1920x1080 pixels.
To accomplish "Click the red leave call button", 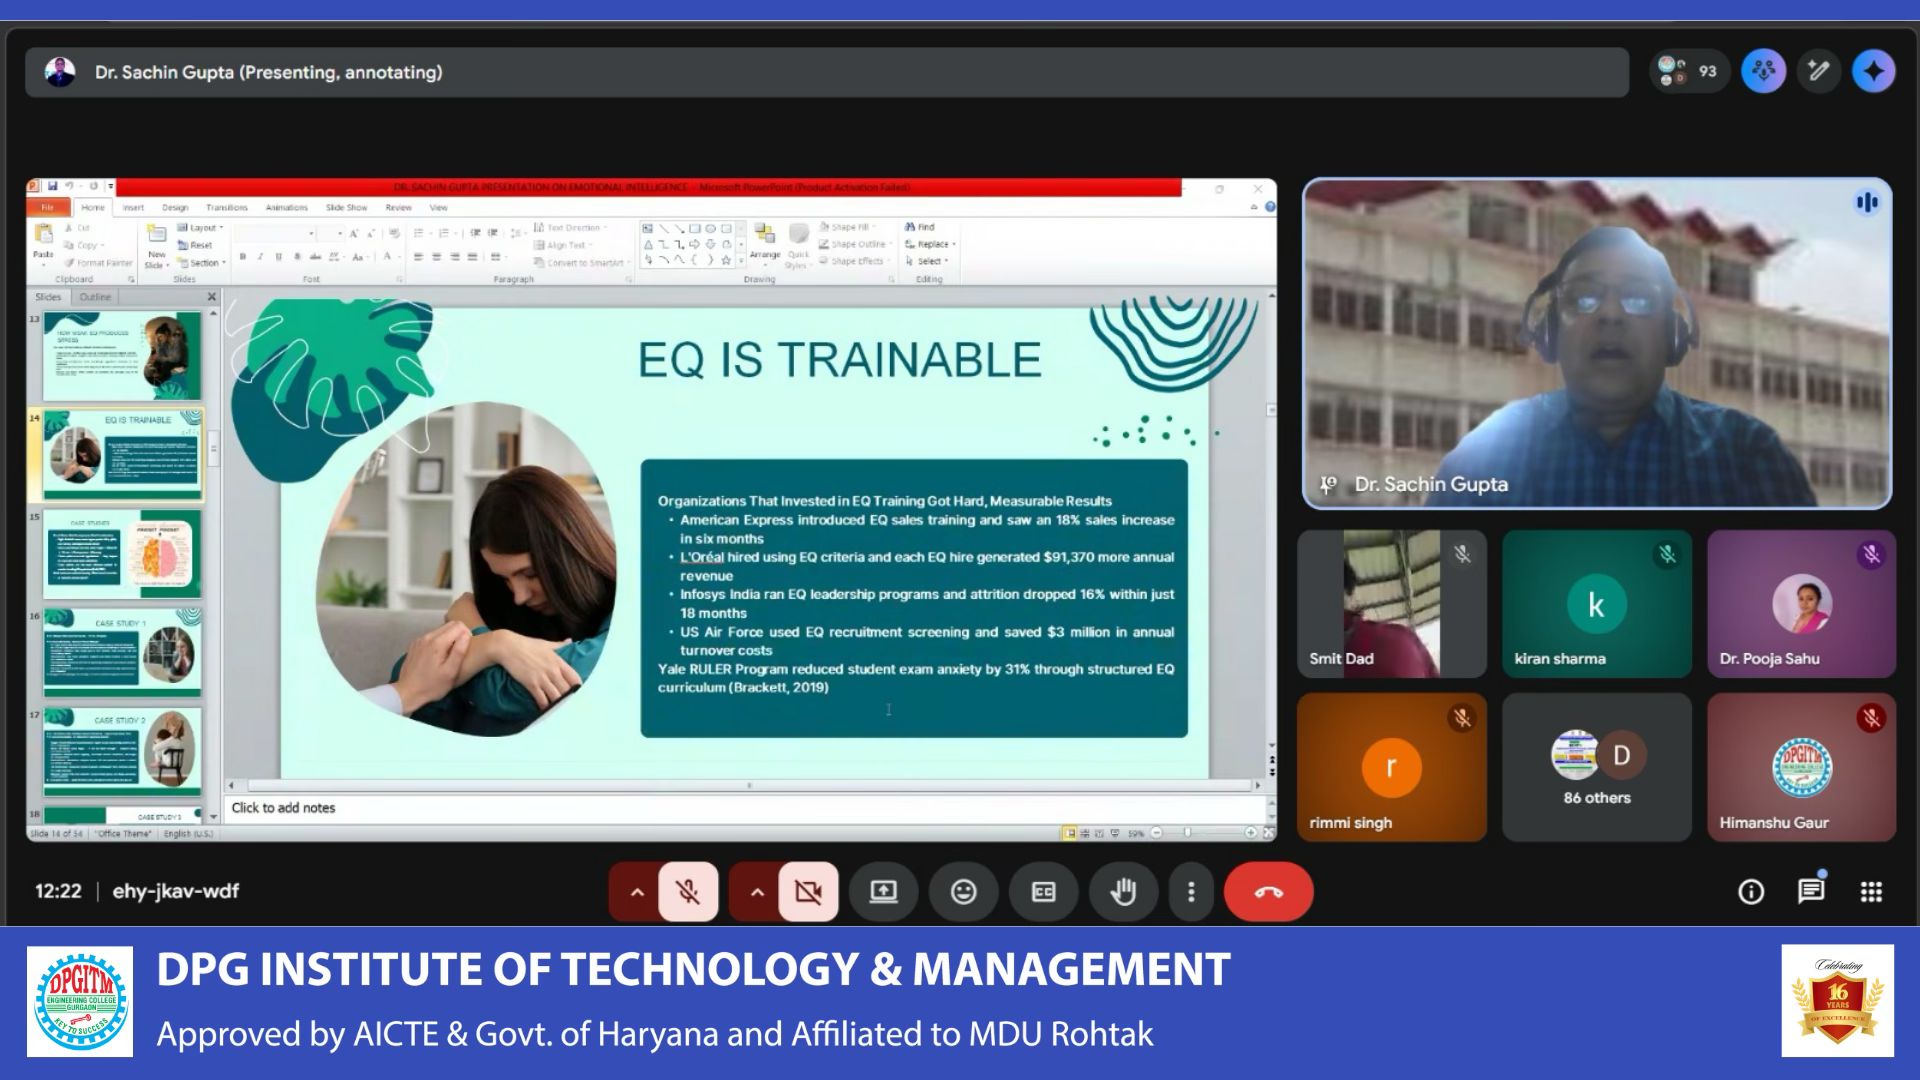I will click(1268, 891).
